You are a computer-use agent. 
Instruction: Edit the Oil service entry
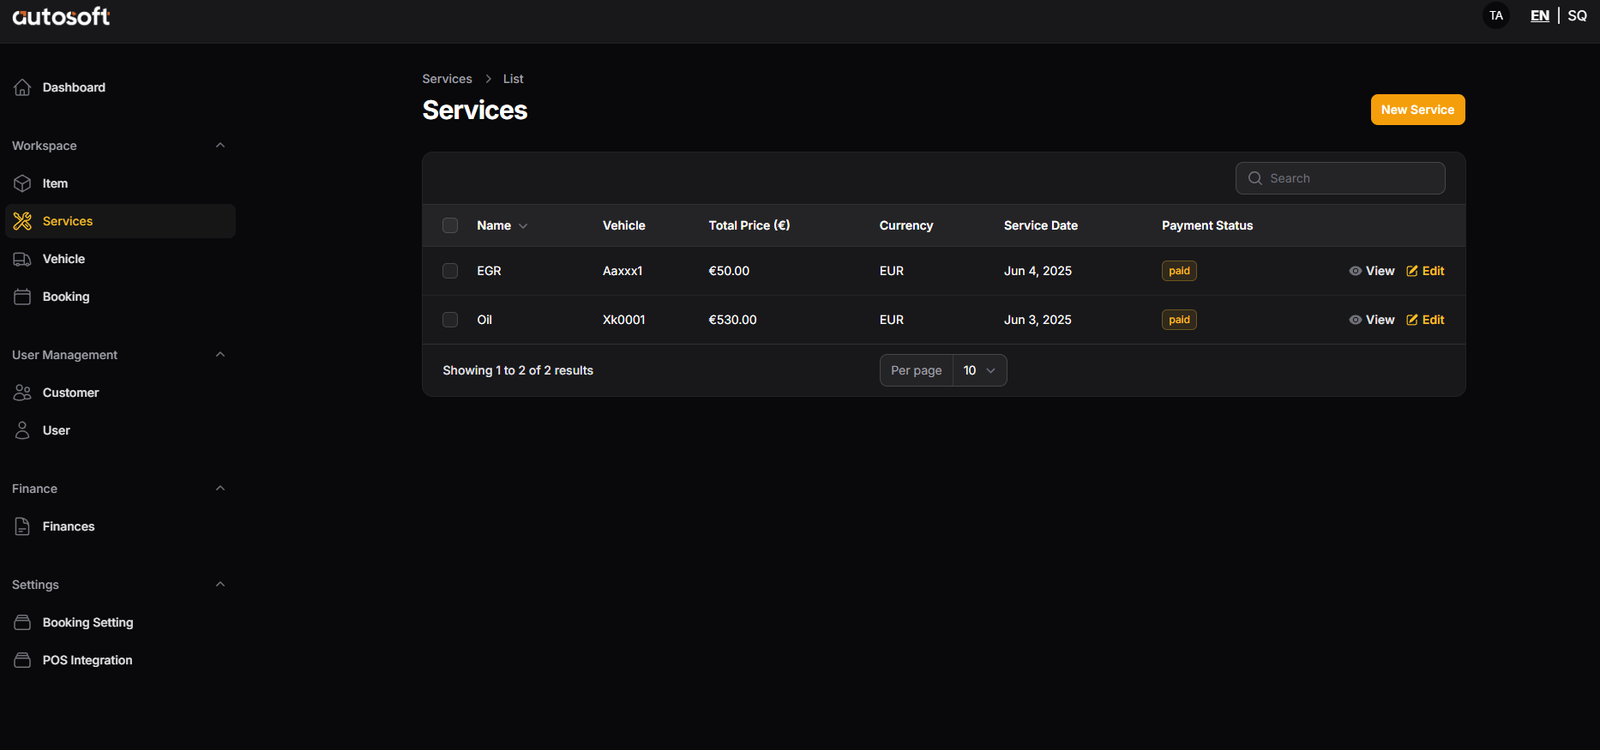[1425, 320]
